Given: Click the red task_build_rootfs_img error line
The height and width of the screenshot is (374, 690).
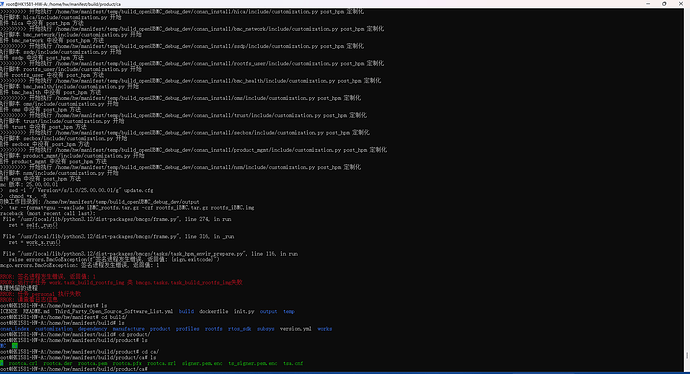Looking at the screenshot, I should (121, 282).
